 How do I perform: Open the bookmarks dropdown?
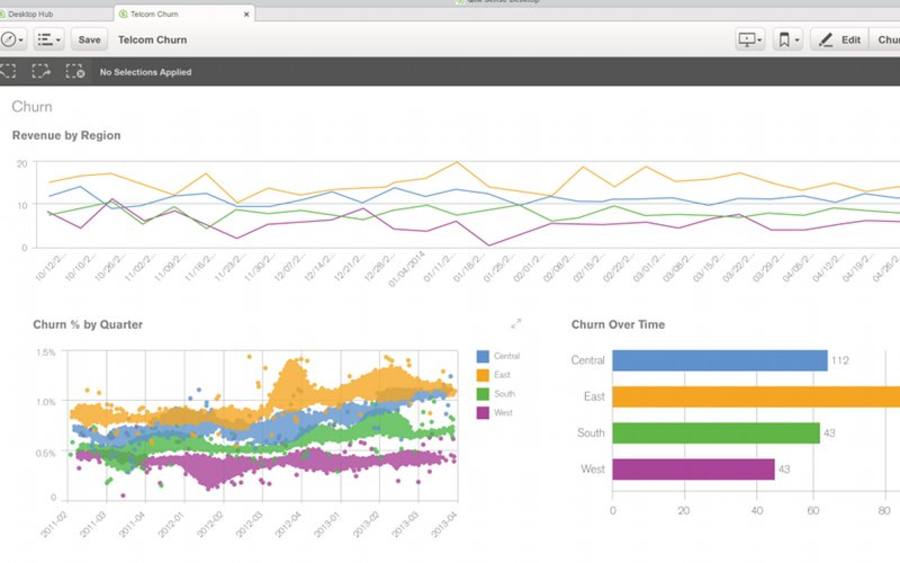[x=788, y=40]
